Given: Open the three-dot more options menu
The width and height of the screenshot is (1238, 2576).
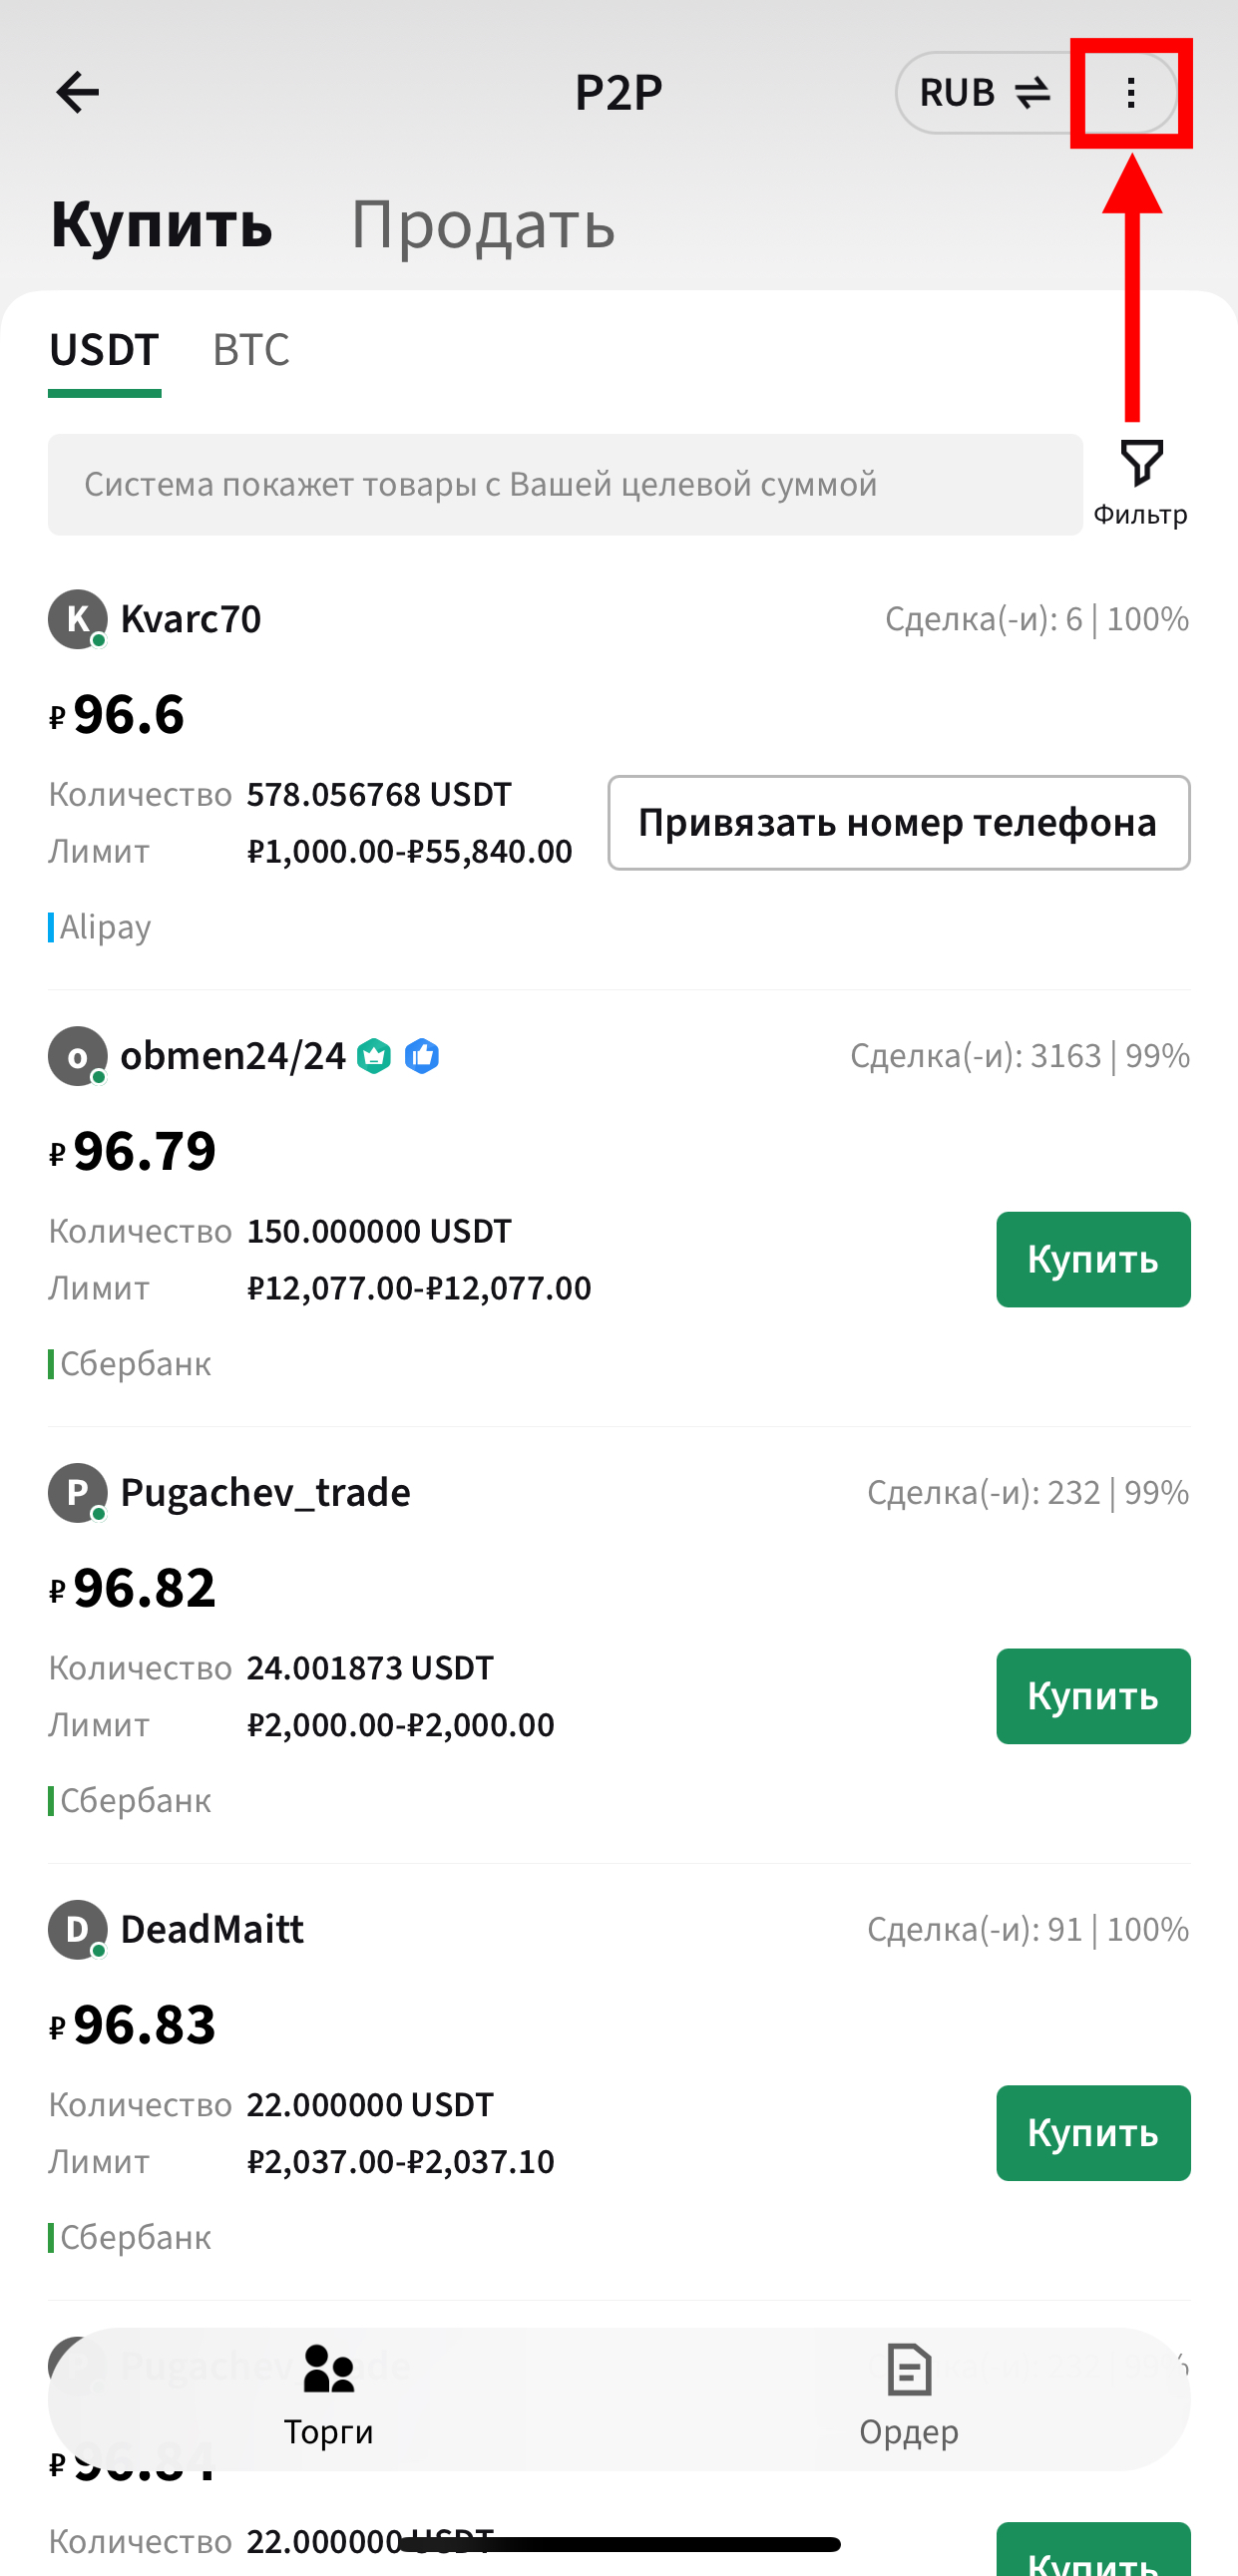Looking at the screenshot, I should tap(1130, 93).
